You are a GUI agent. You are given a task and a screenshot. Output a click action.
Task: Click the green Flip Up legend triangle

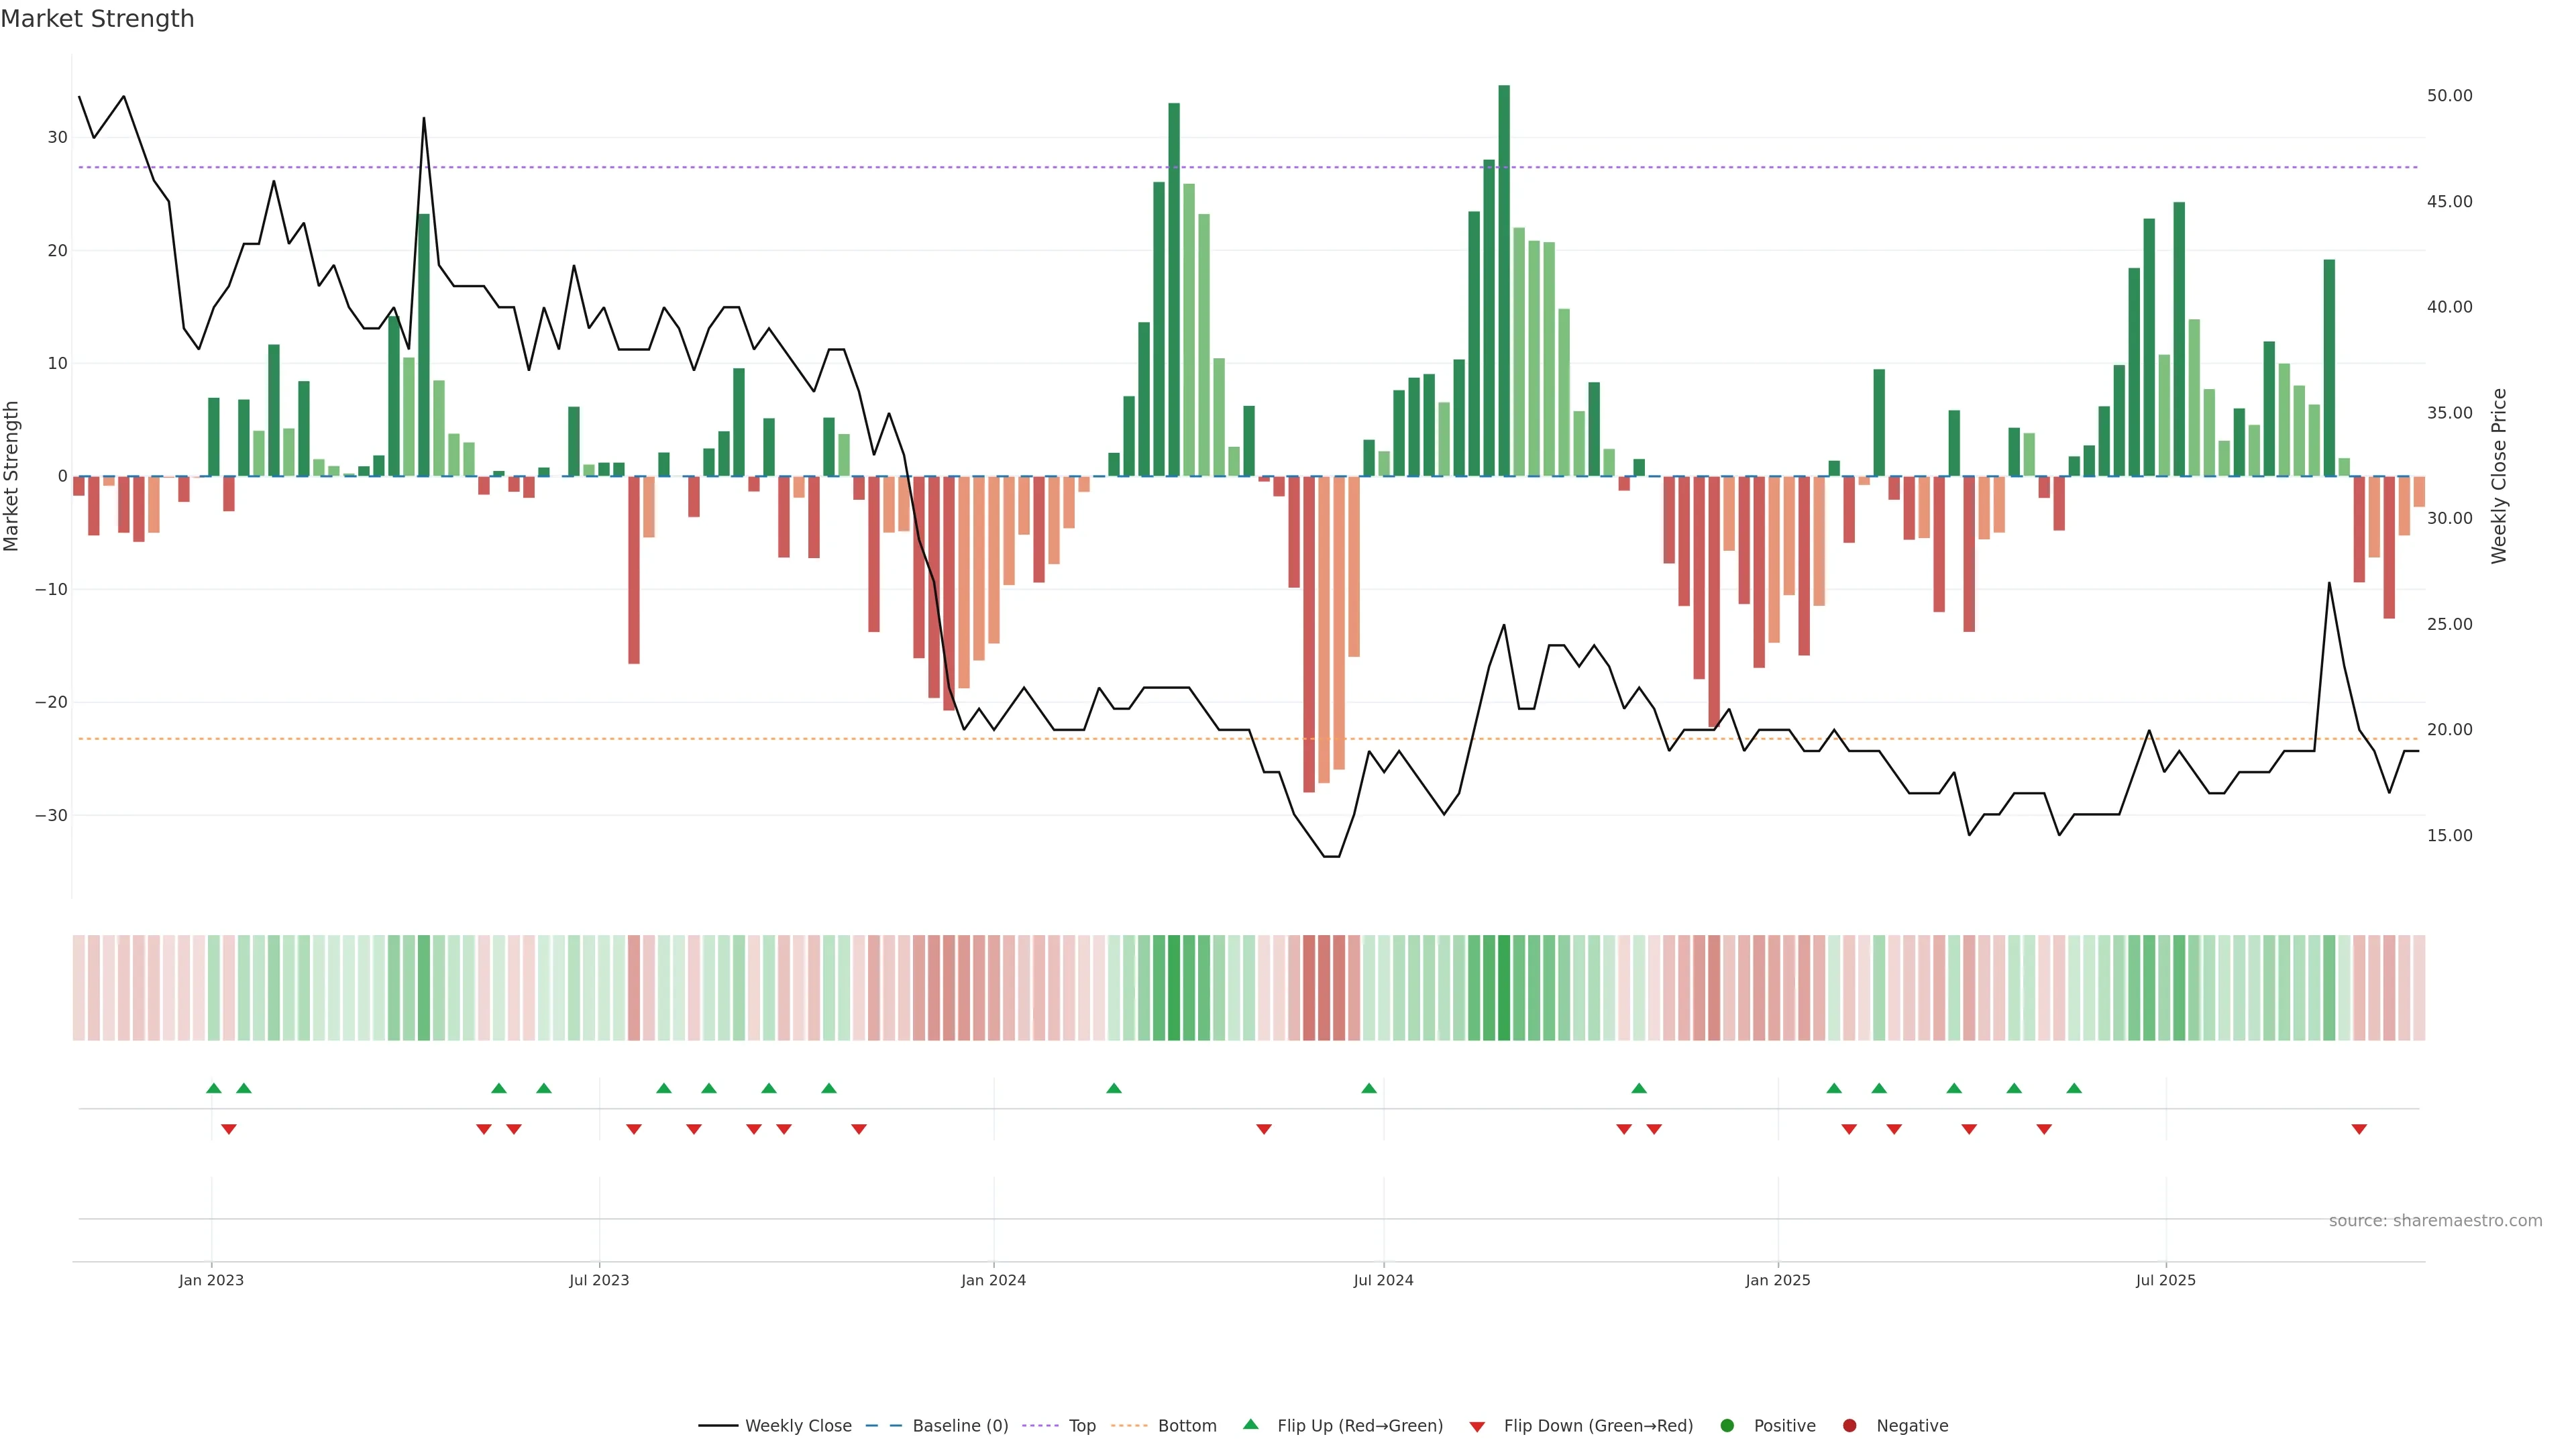[x=1250, y=1424]
